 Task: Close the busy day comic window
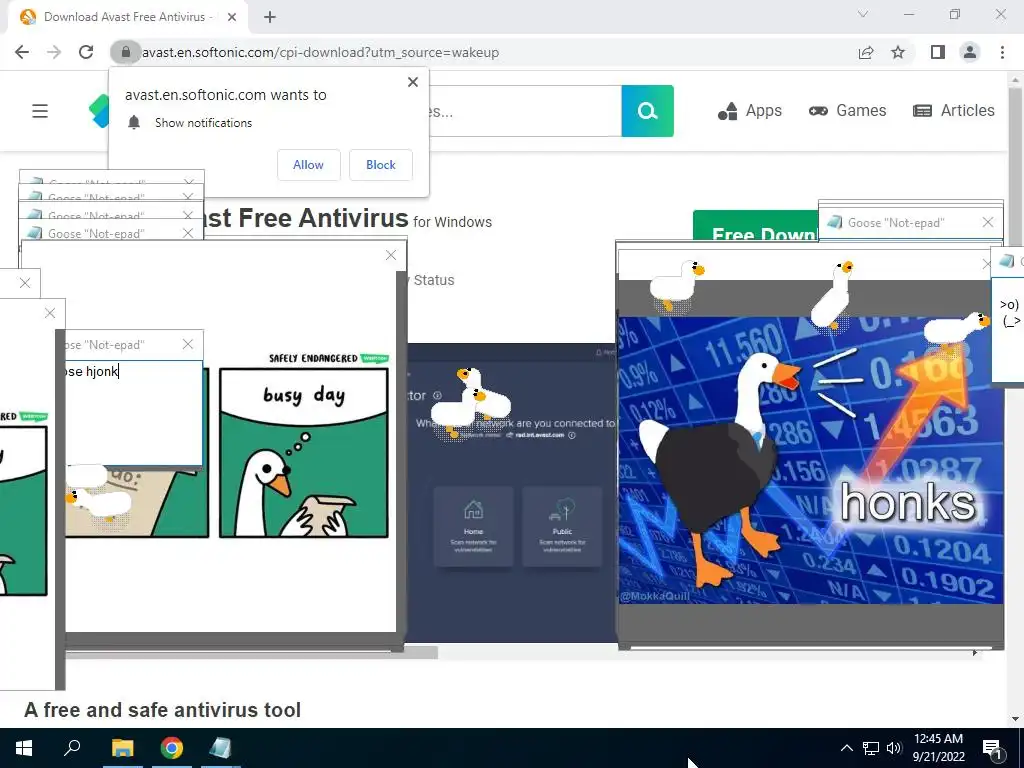pos(391,255)
